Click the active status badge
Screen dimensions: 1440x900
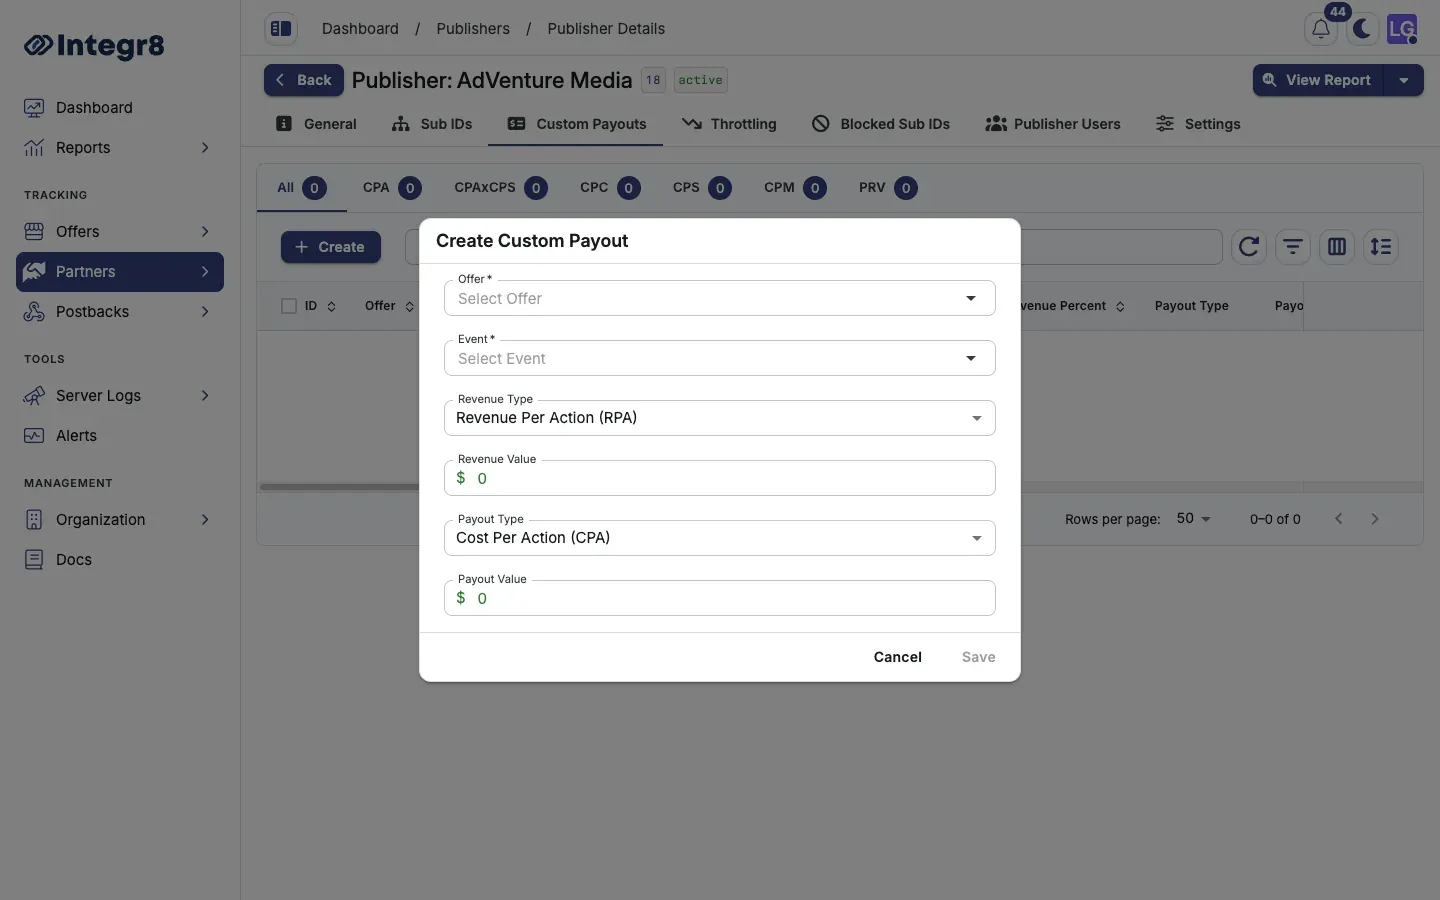[700, 80]
